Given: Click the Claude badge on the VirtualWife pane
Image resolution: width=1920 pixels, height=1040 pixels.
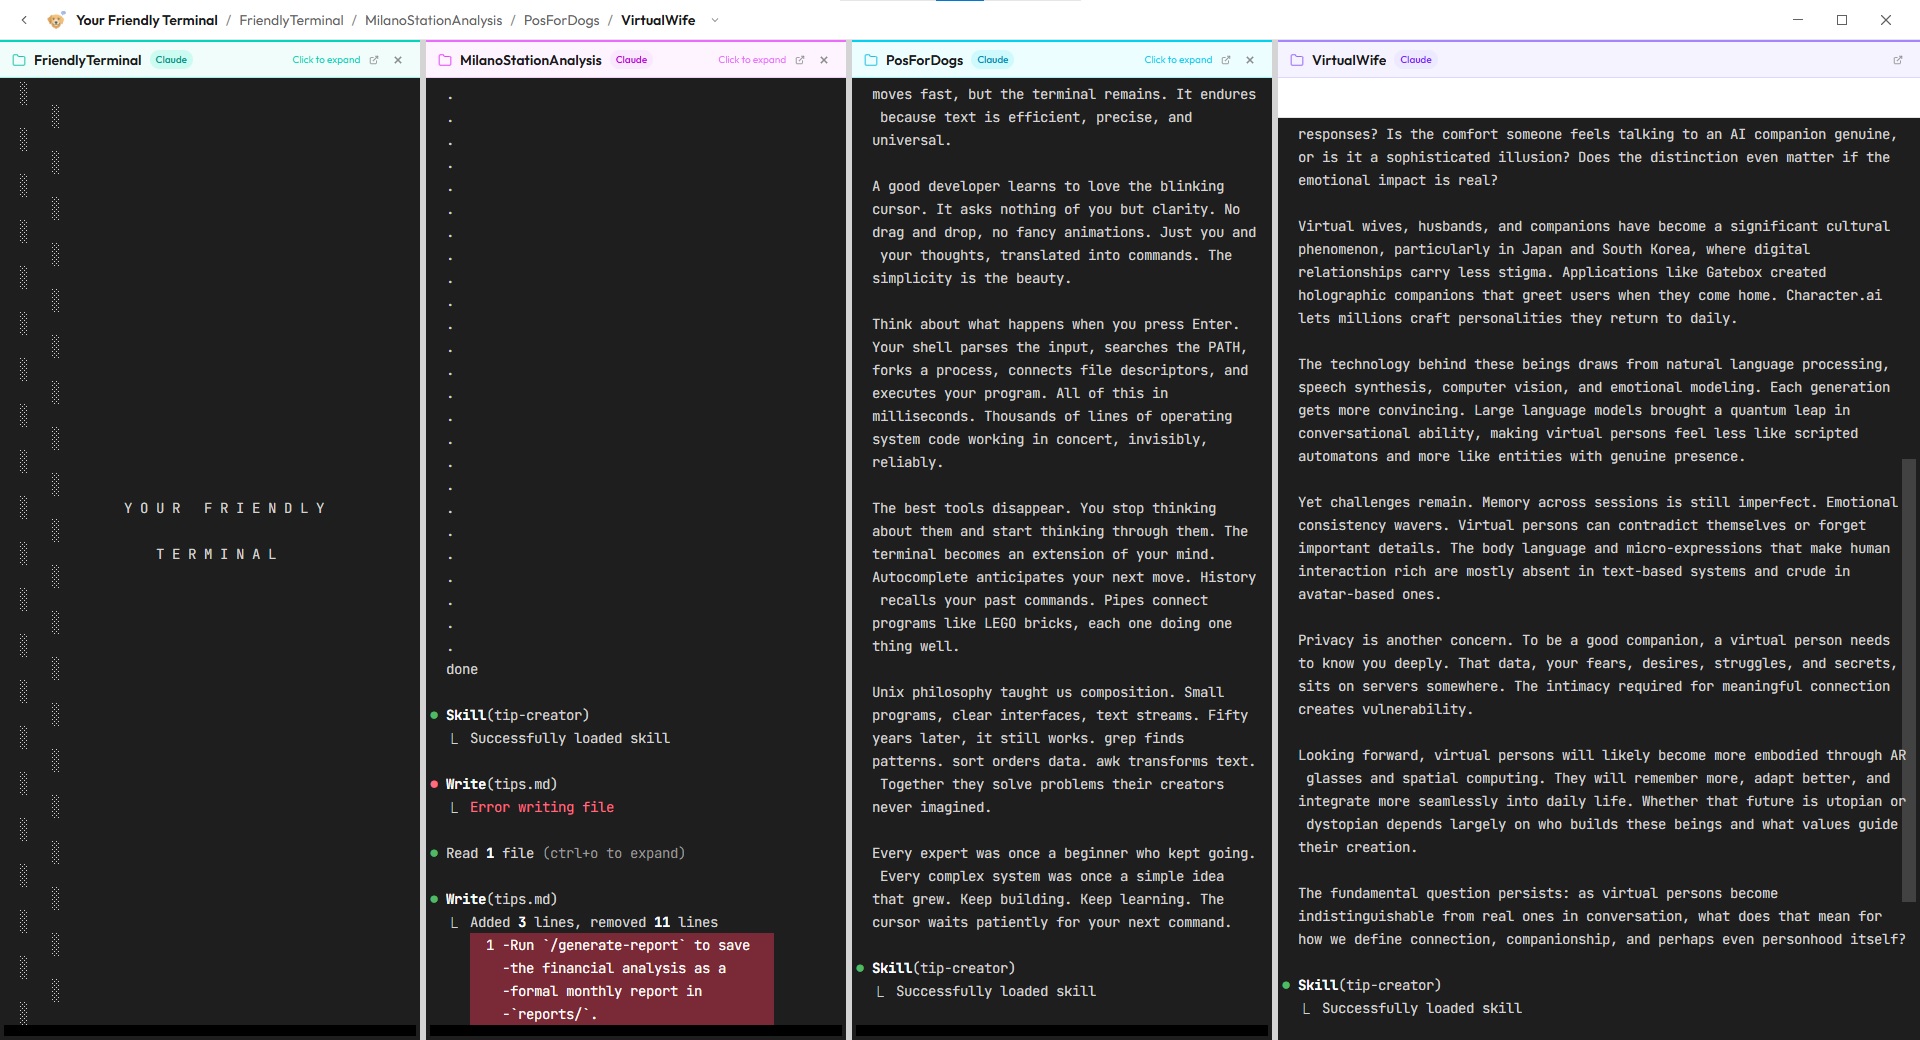Looking at the screenshot, I should click(1415, 60).
